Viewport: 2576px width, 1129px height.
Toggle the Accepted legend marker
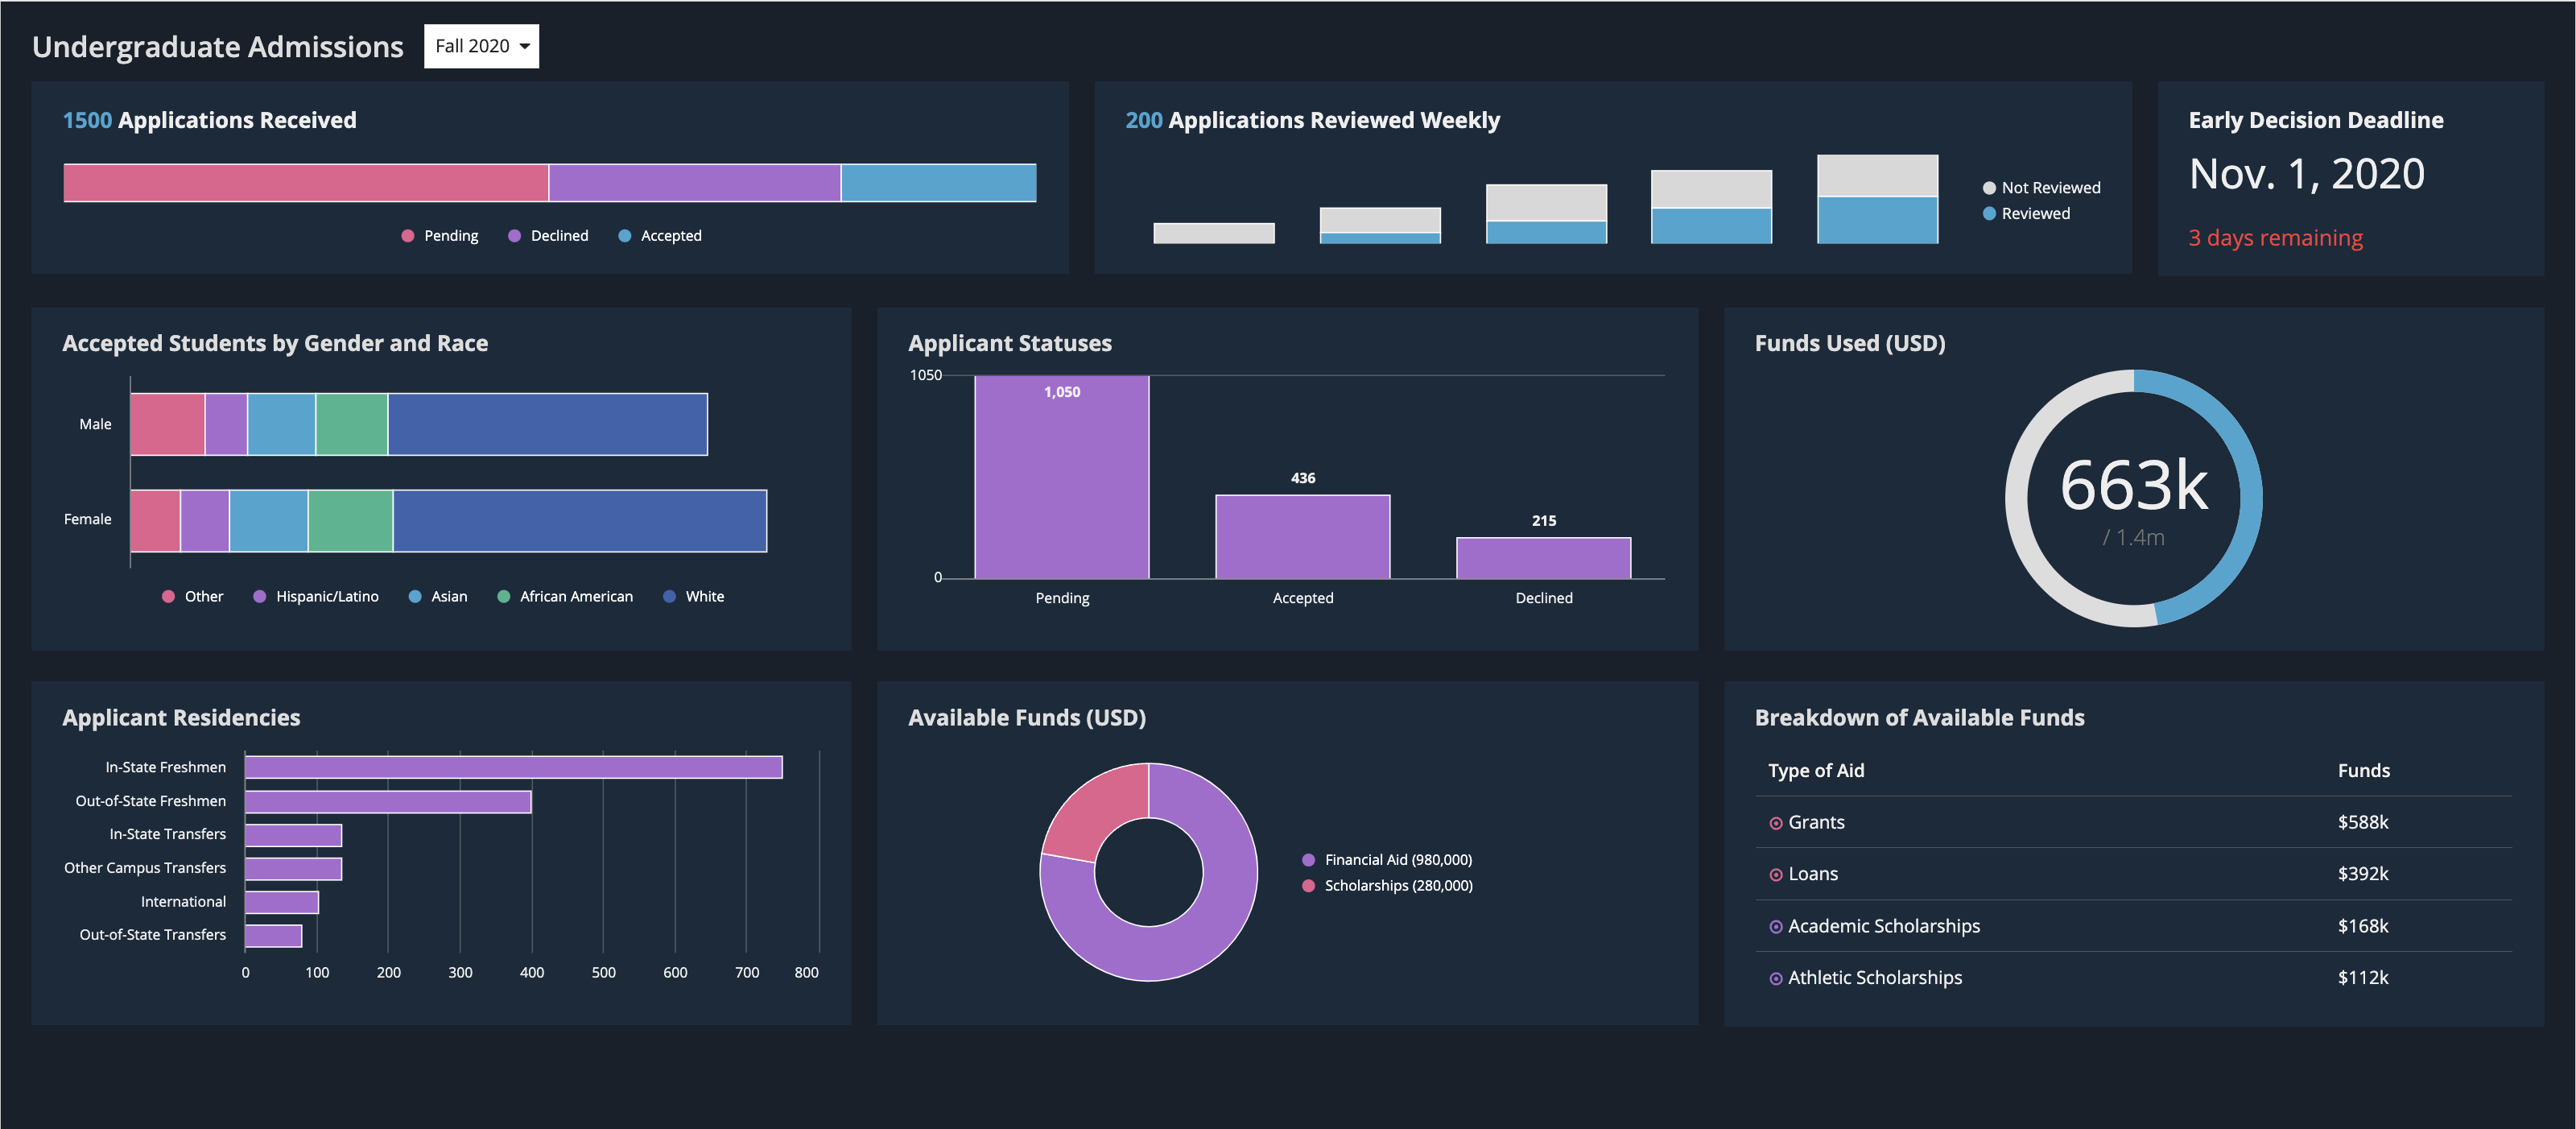(625, 236)
